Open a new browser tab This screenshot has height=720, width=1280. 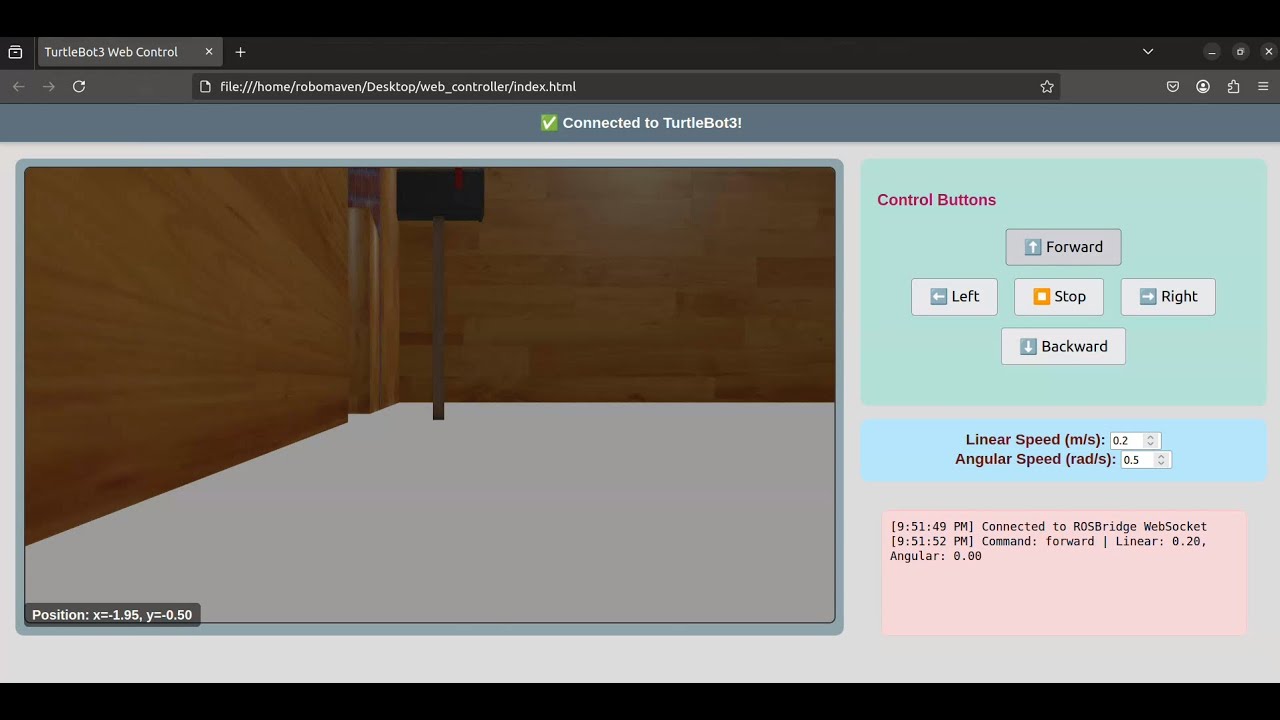[x=240, y=52]
